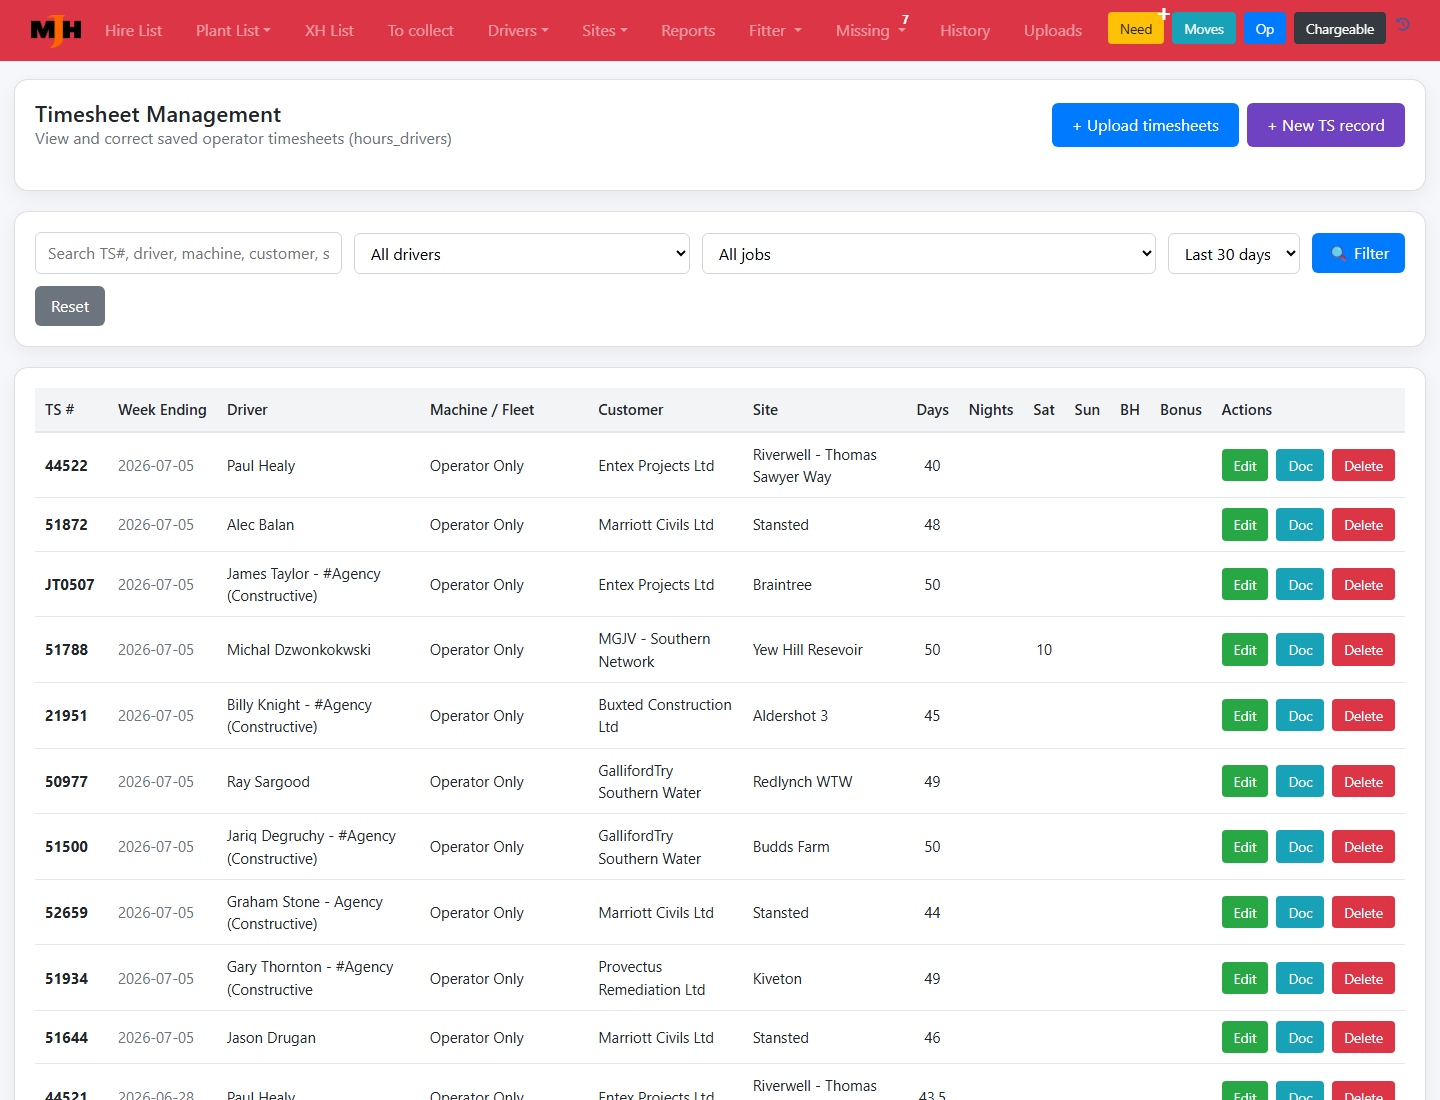1440x1100 pixels.
Task: Edit timesheet 51644 for Jason Drugan
Action: click(x=1245, y=1038)
